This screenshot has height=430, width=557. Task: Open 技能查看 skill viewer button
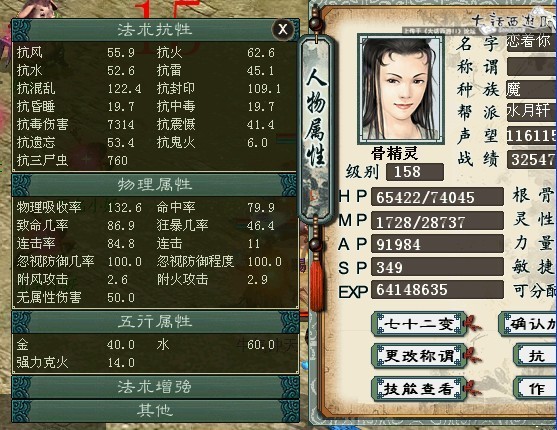click(419, 389)
